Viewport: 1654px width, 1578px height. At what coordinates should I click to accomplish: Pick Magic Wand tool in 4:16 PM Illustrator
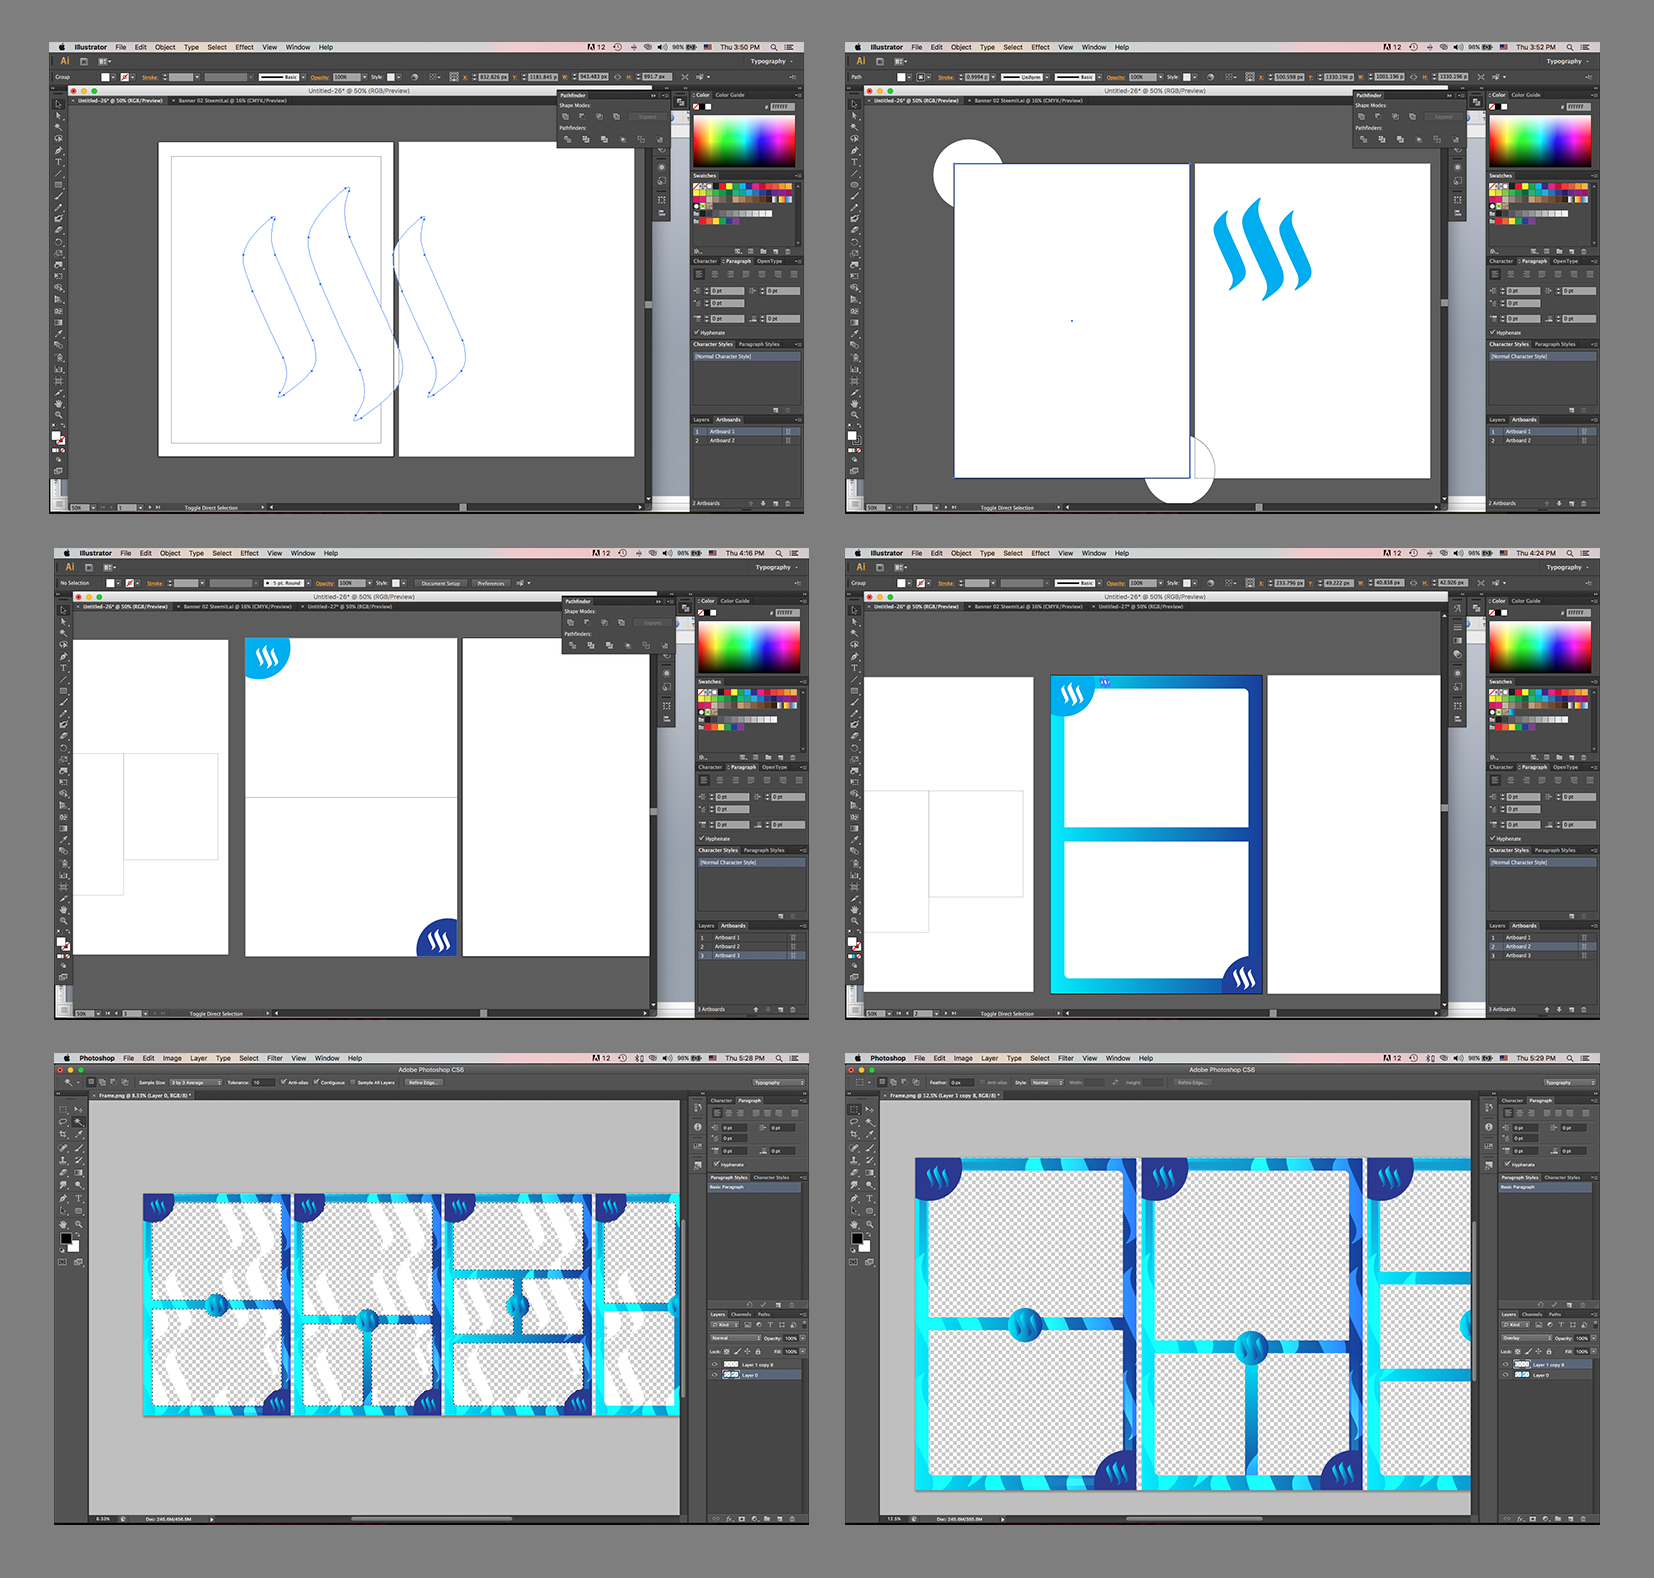click(63, 633)
